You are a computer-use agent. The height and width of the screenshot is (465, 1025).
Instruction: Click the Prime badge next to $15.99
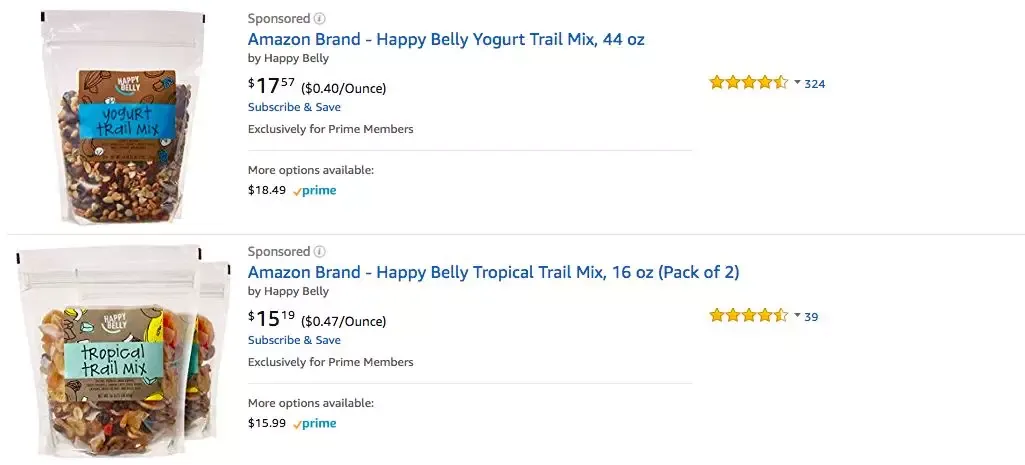tap(315, 424)
